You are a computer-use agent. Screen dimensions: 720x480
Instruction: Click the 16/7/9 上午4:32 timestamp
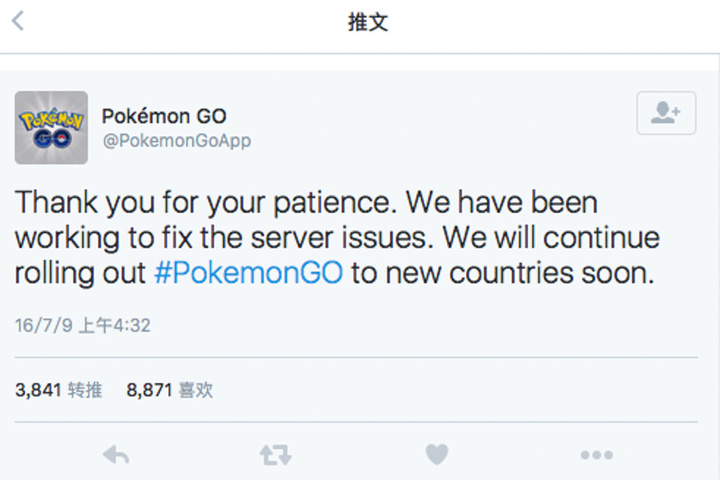coord(83,326)
